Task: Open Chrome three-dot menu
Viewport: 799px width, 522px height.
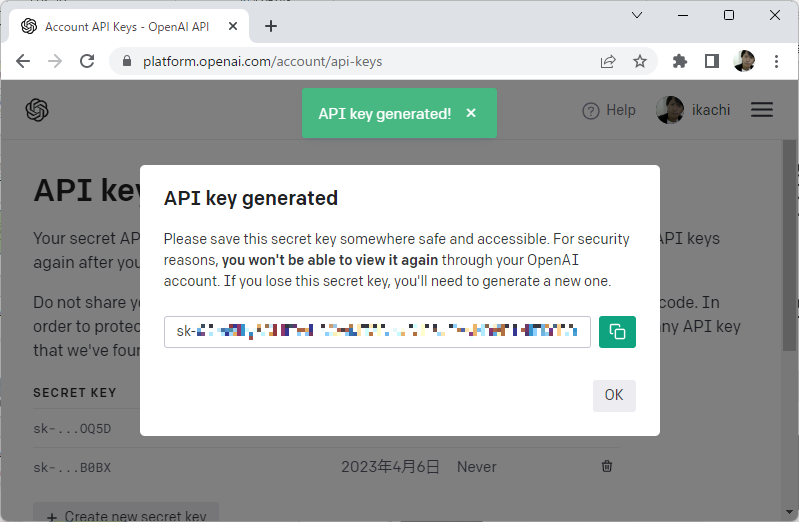Action: coord(776,61)
